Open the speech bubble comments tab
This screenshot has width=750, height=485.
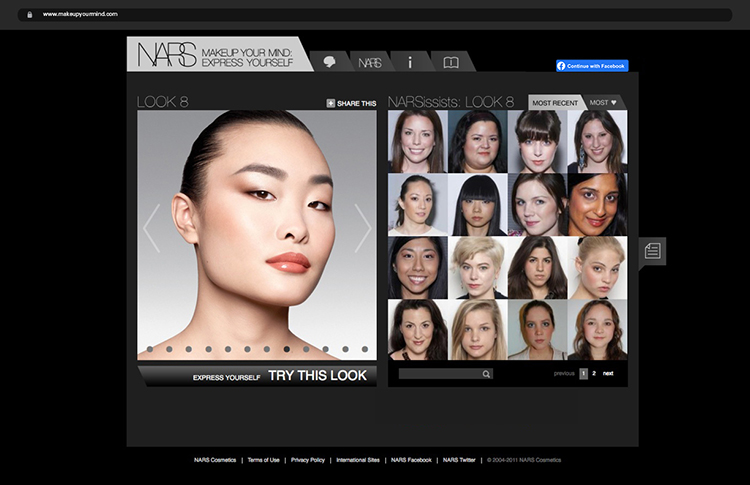click(x=329, y=62)
